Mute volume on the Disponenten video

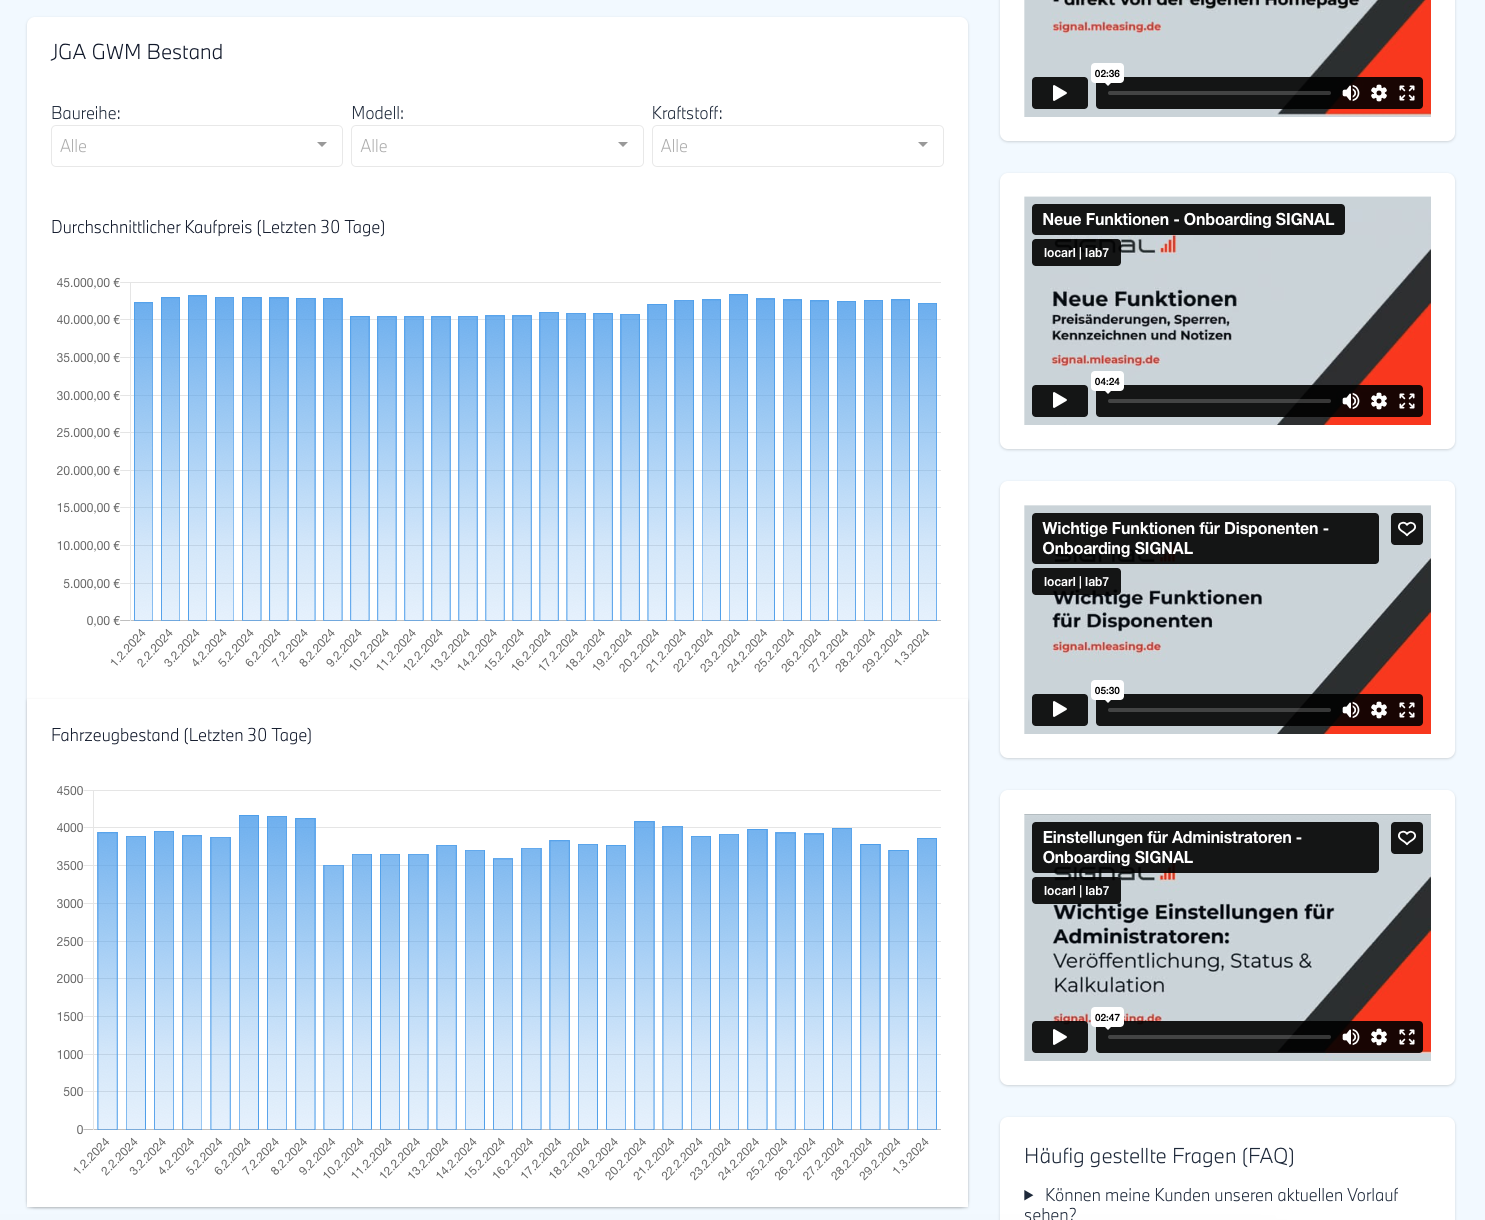(x=1350, y=710)
